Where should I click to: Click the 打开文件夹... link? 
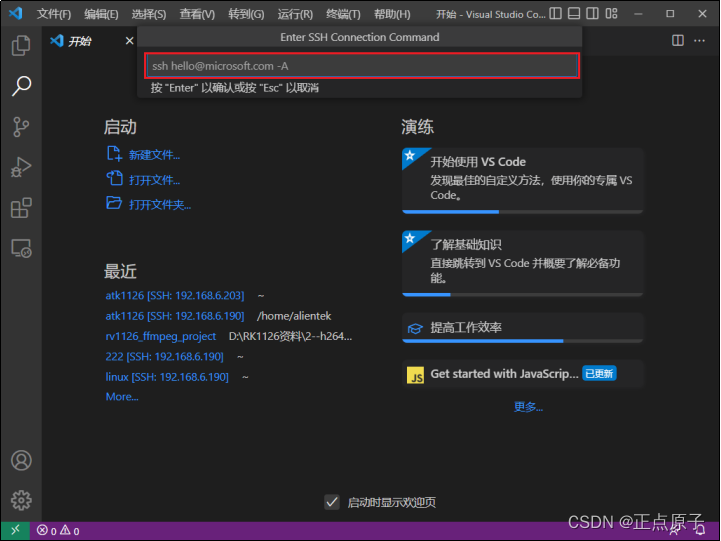click(x=160, y=205)
